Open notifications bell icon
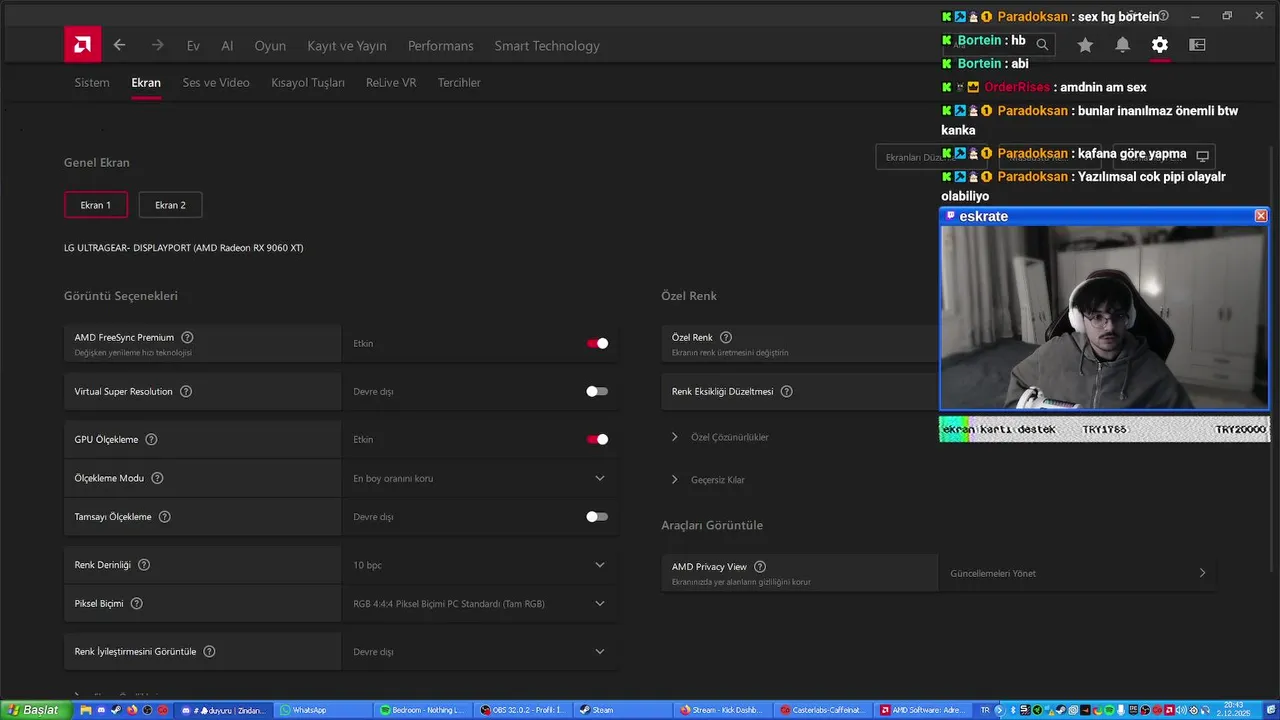1280x720 pixels. coord(1123,45)
